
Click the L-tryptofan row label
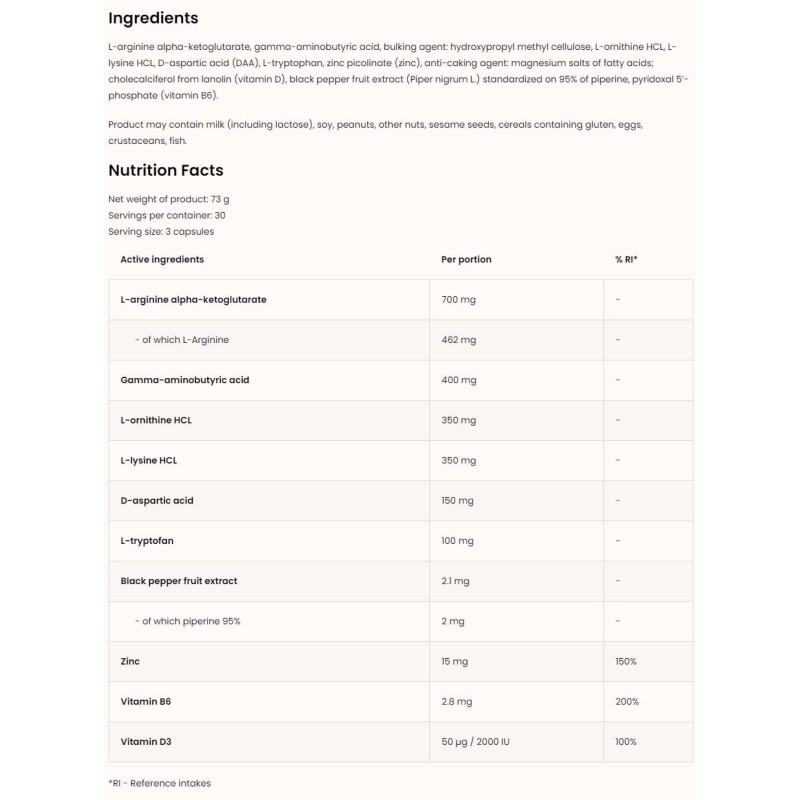click(146, 540)
